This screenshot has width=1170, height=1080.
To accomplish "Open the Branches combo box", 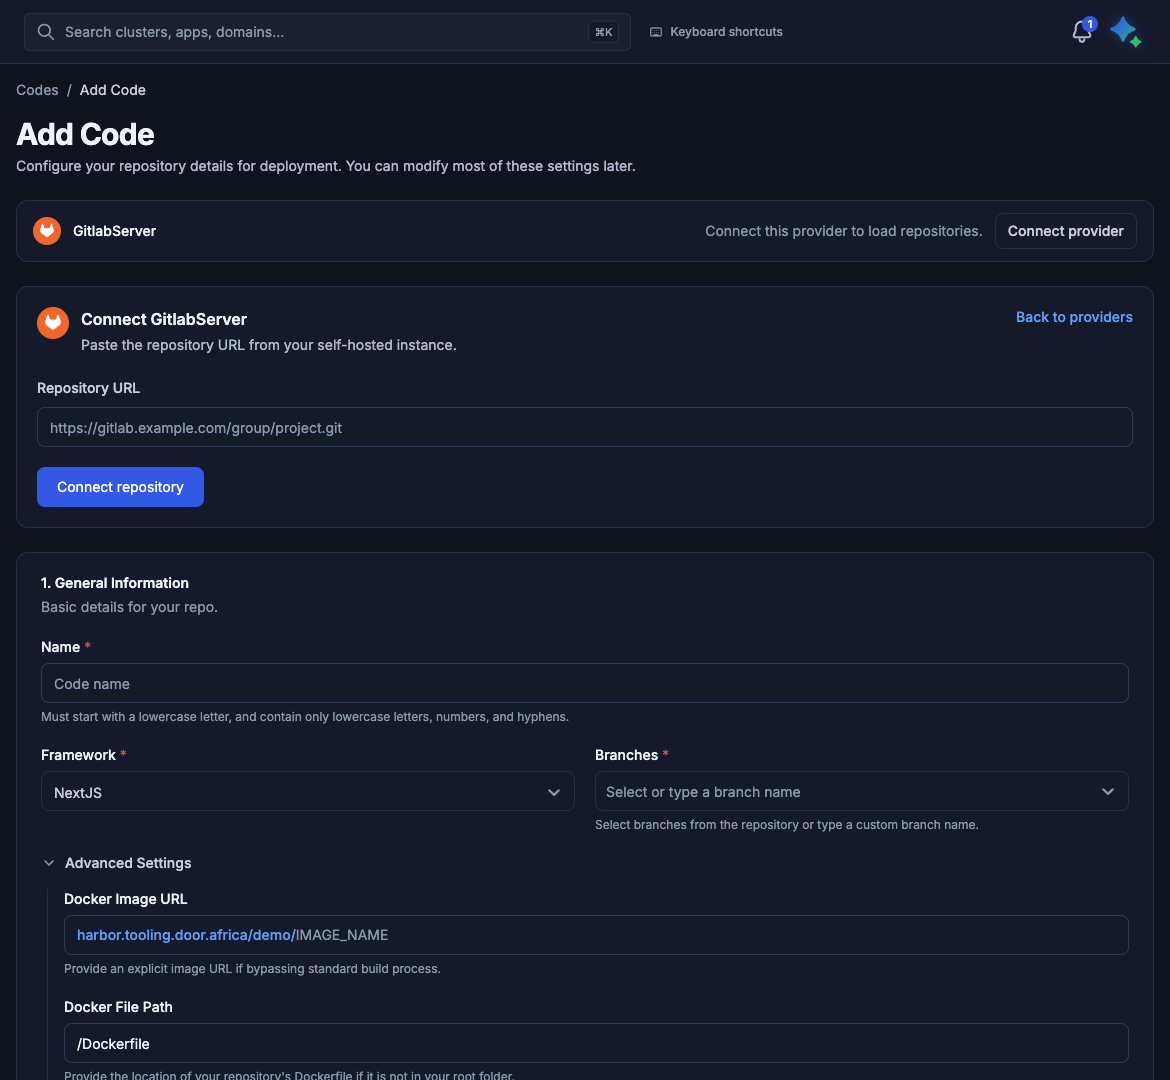I will click(x=861, y=791).
